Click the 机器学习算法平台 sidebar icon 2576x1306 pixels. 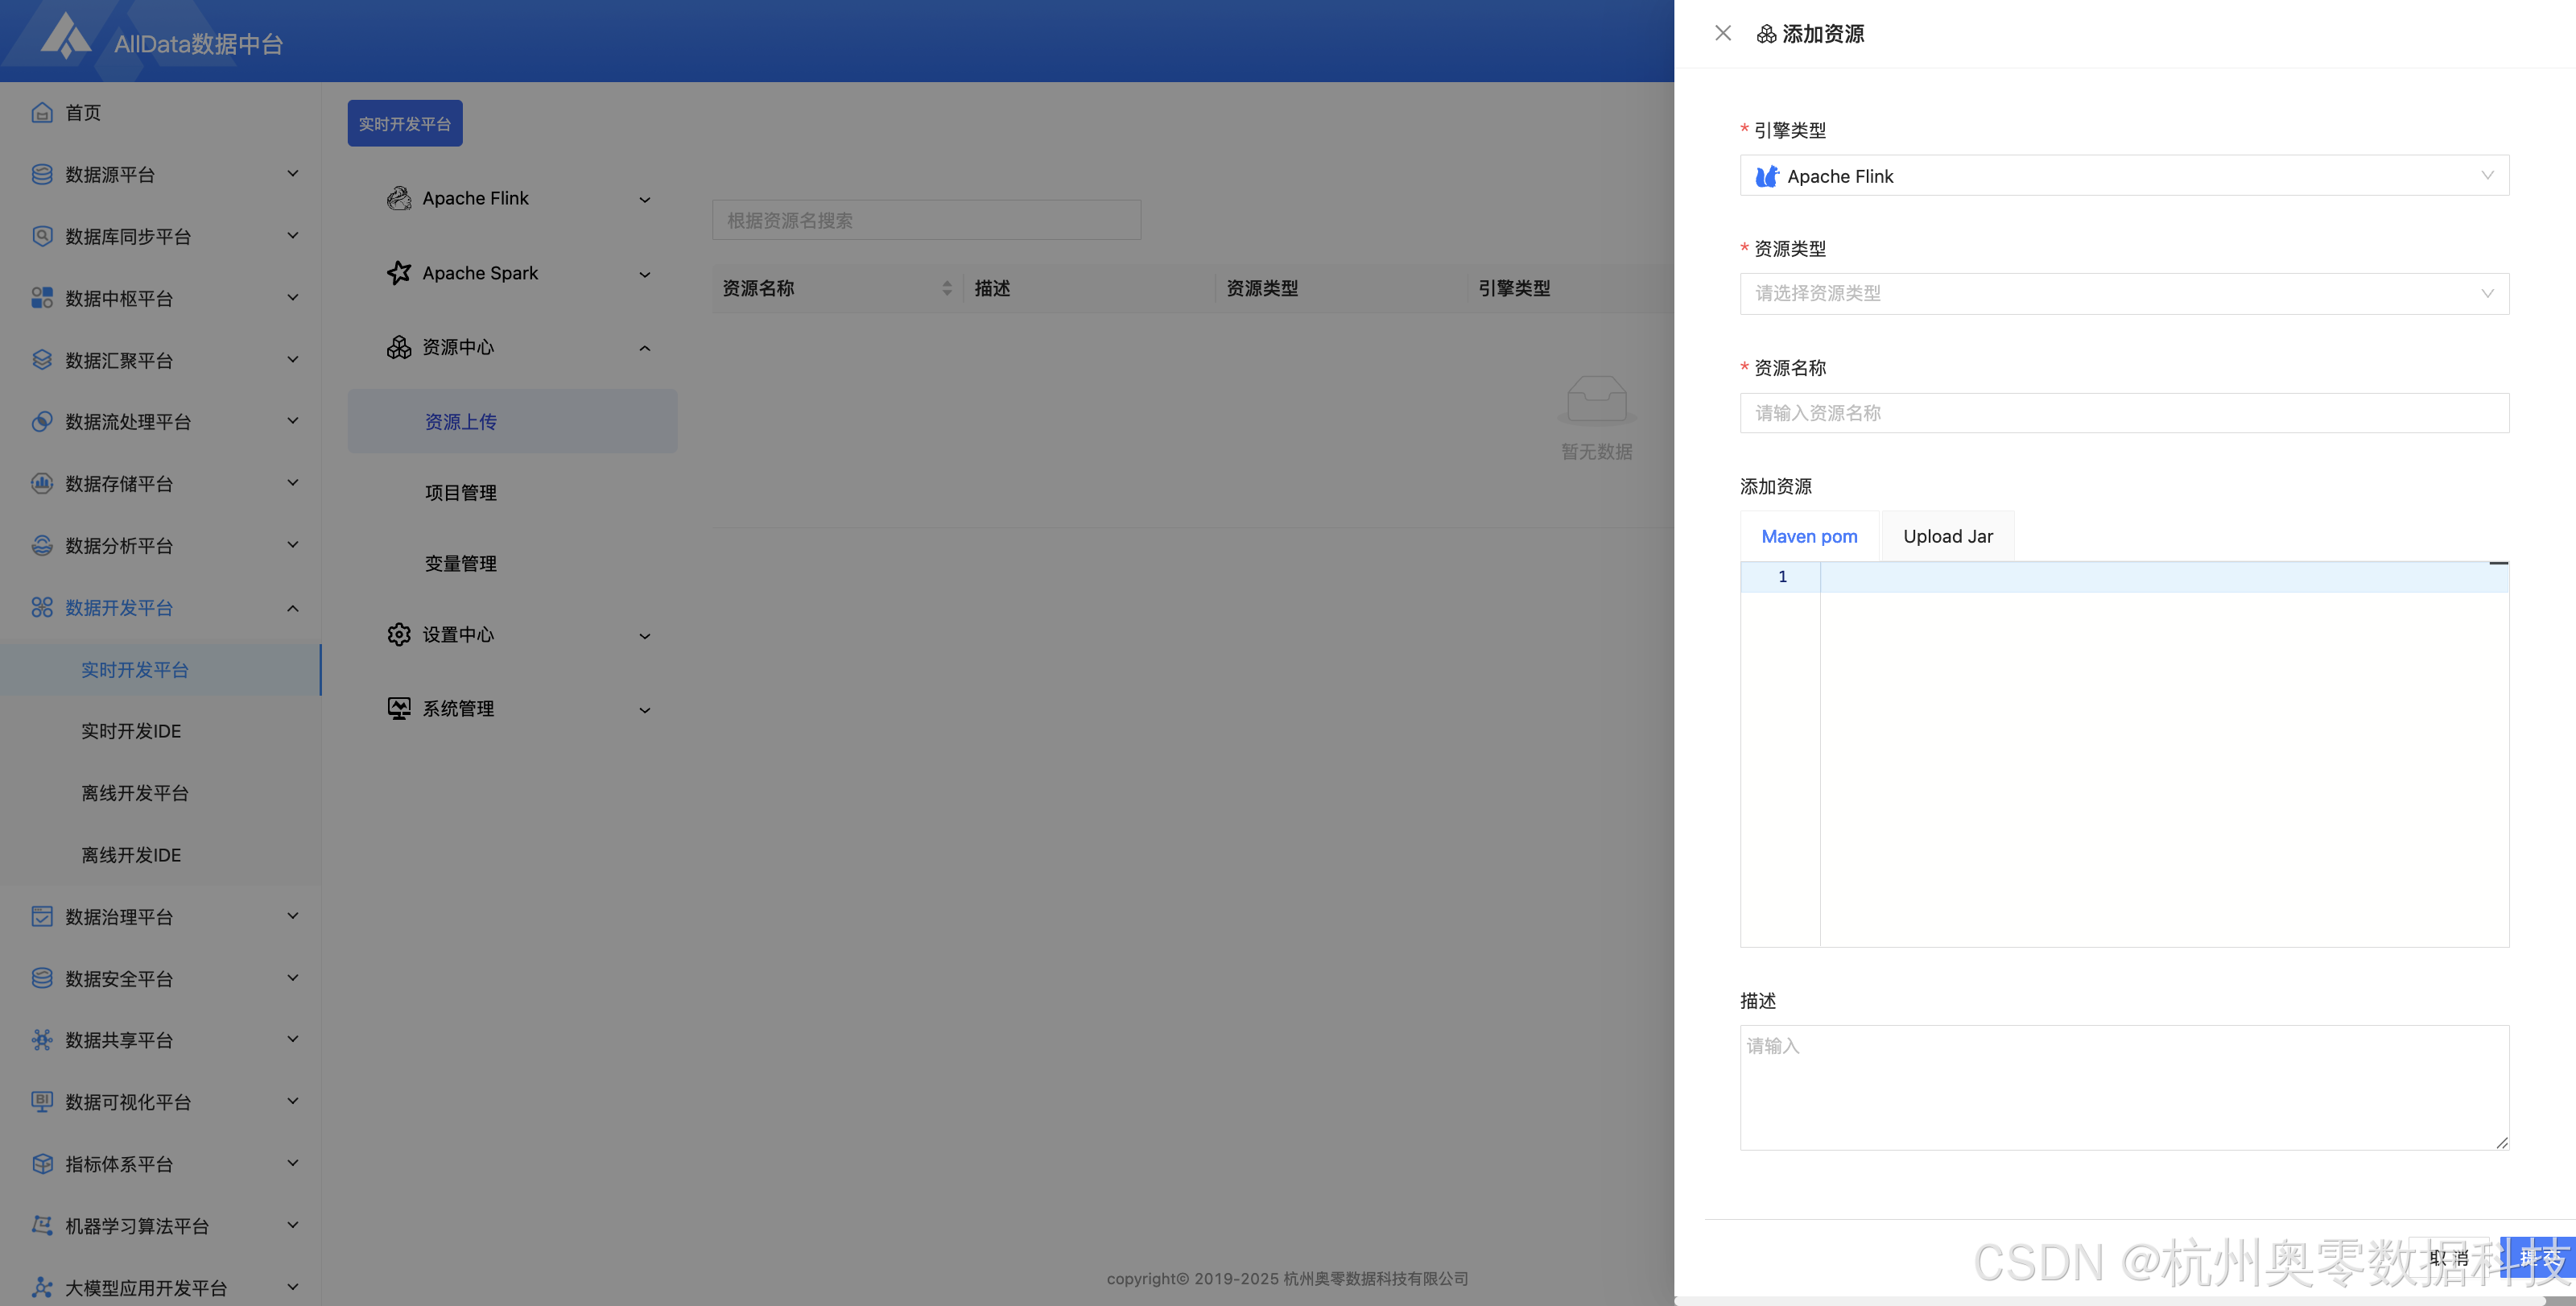pos(42,1225)
